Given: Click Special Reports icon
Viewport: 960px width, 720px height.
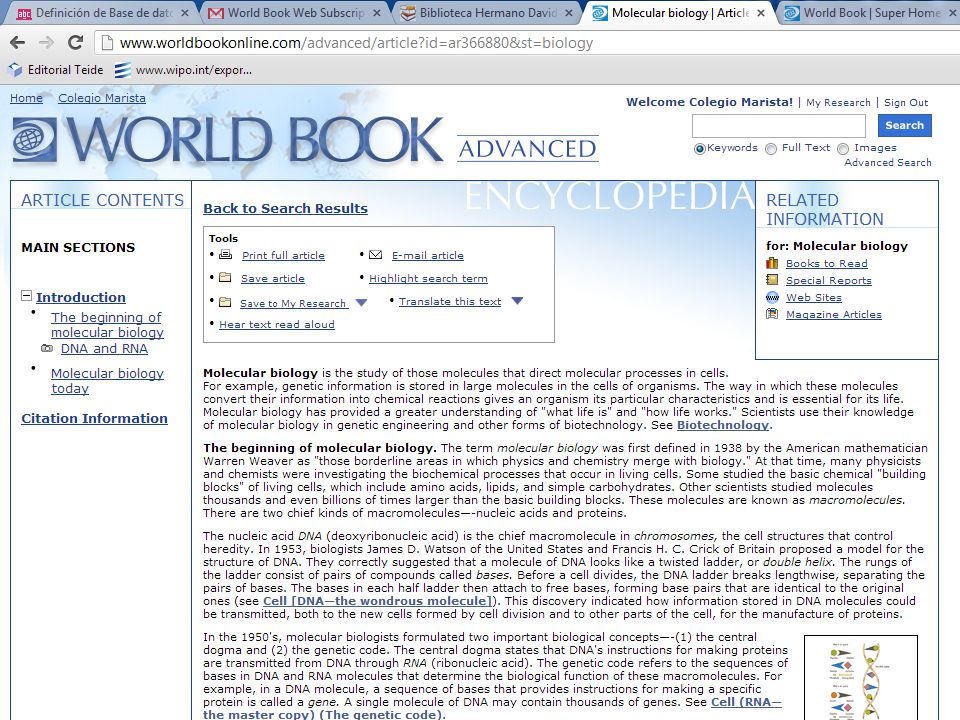Looking at the screenshot, I should pyautogui.click(x=773, y=280).
